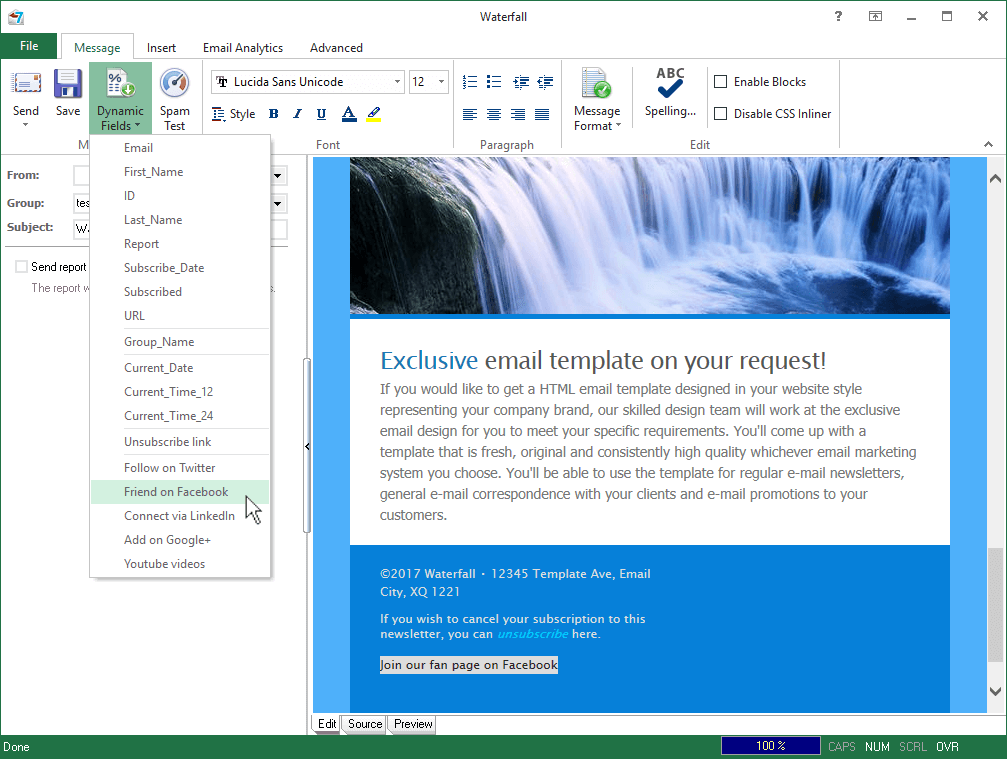Screen dimensions: 1007x759
Task: Insert the First_Name dynamic field
Action: click(180, 172)
